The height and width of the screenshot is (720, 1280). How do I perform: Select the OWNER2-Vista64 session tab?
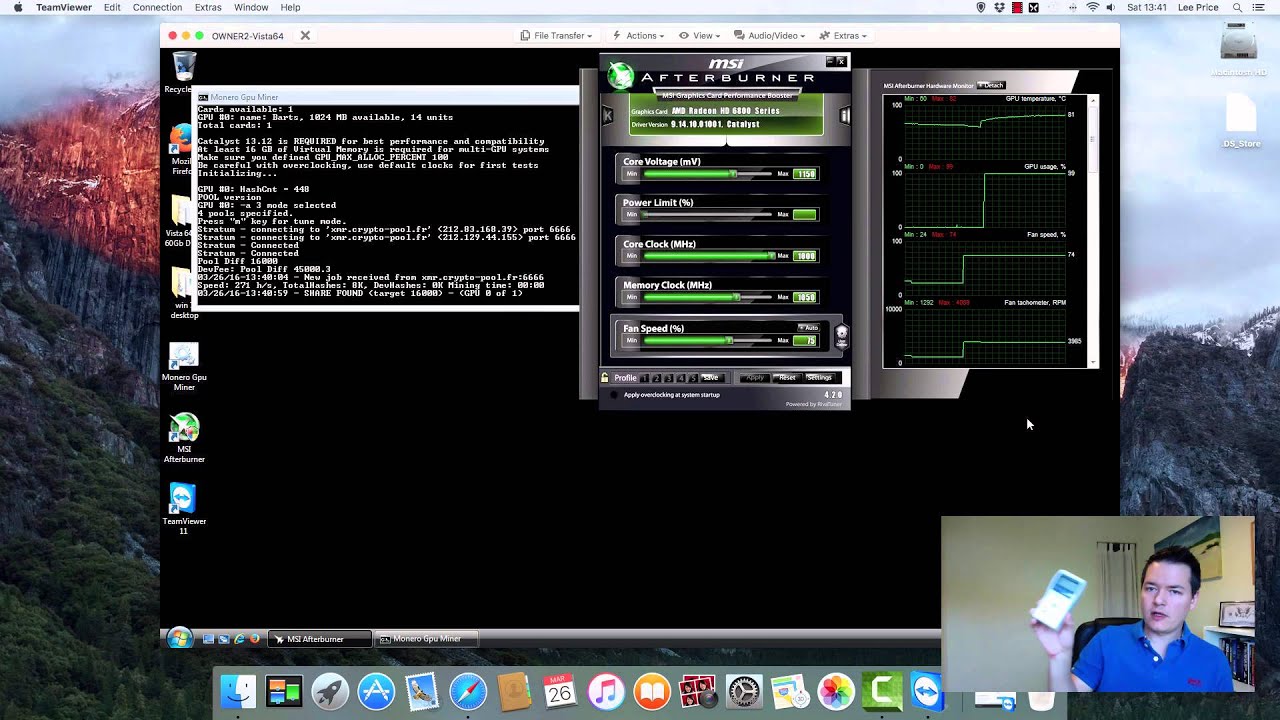(x=247, y=36)
